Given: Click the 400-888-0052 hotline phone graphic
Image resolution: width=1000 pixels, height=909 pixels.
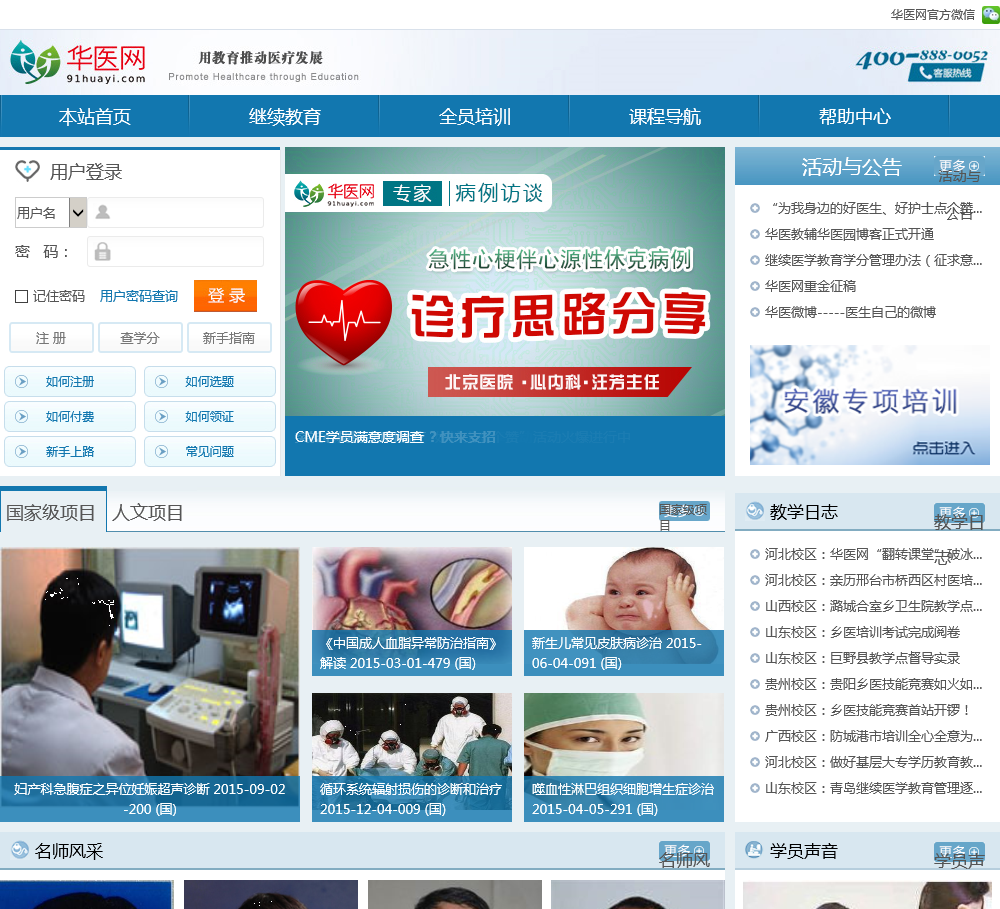Looking at the screenshot, I should coord(922,64).
